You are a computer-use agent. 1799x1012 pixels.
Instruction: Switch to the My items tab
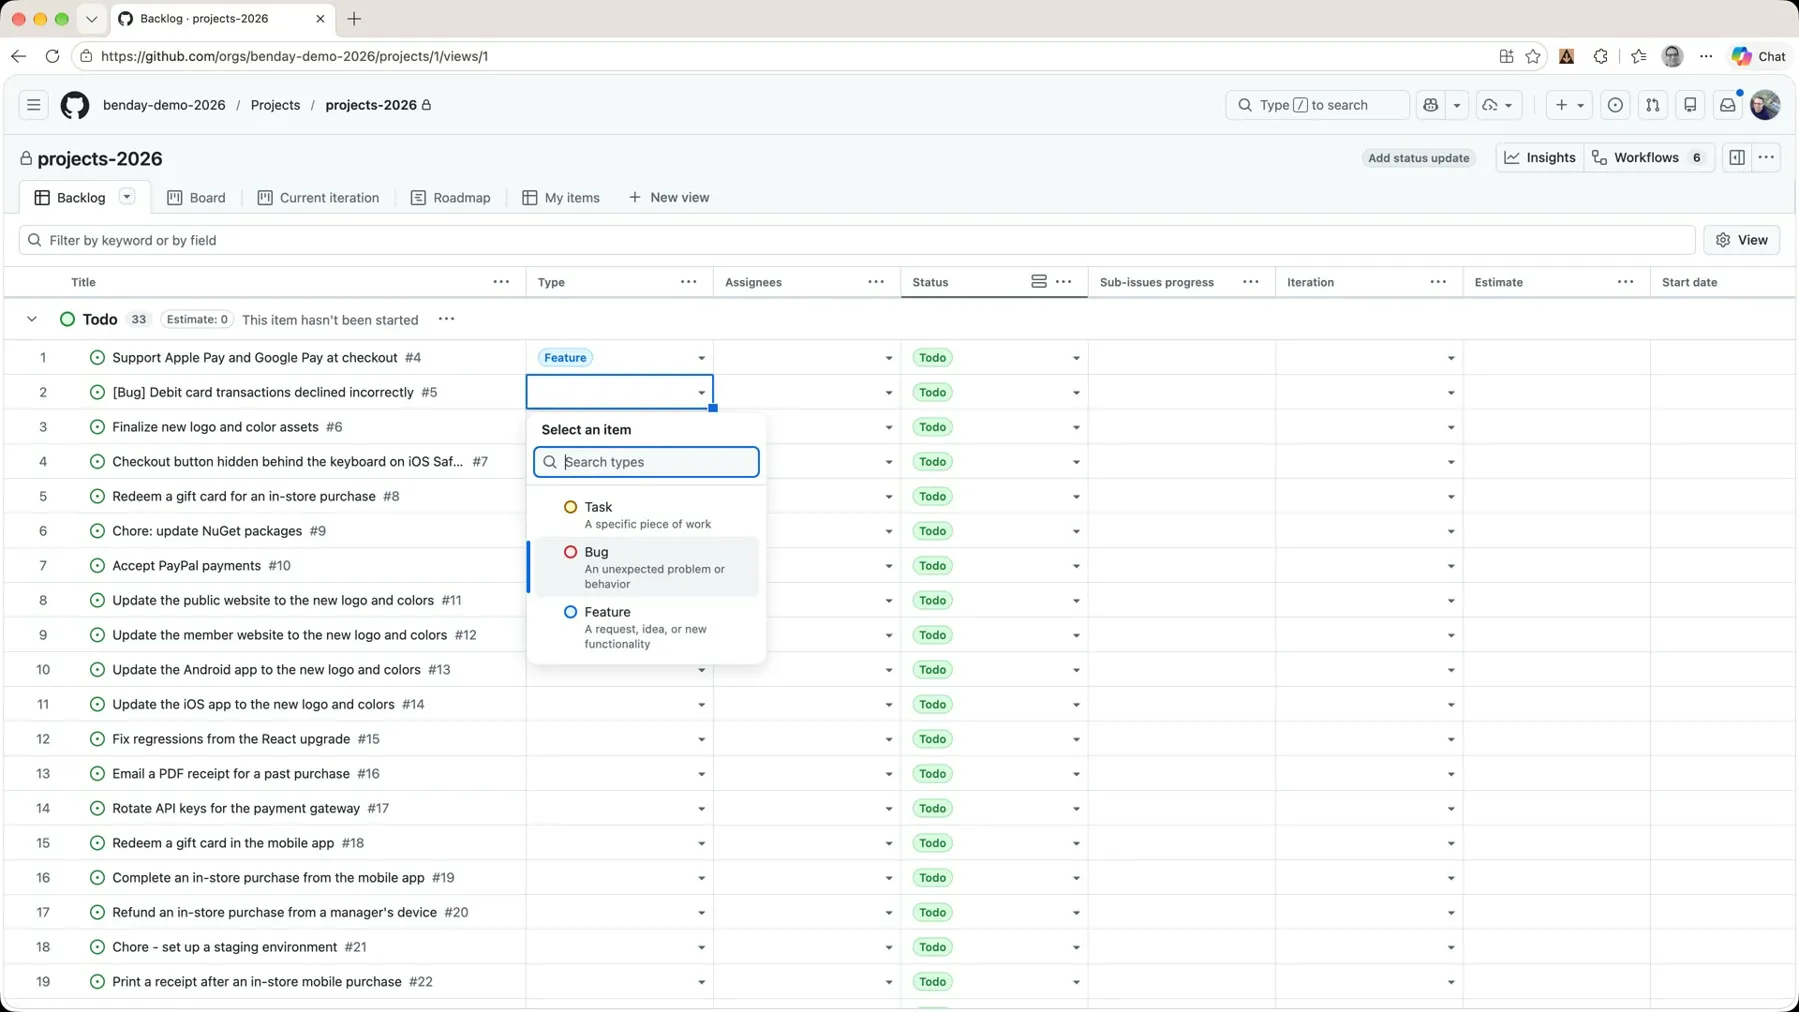[561, 198]
